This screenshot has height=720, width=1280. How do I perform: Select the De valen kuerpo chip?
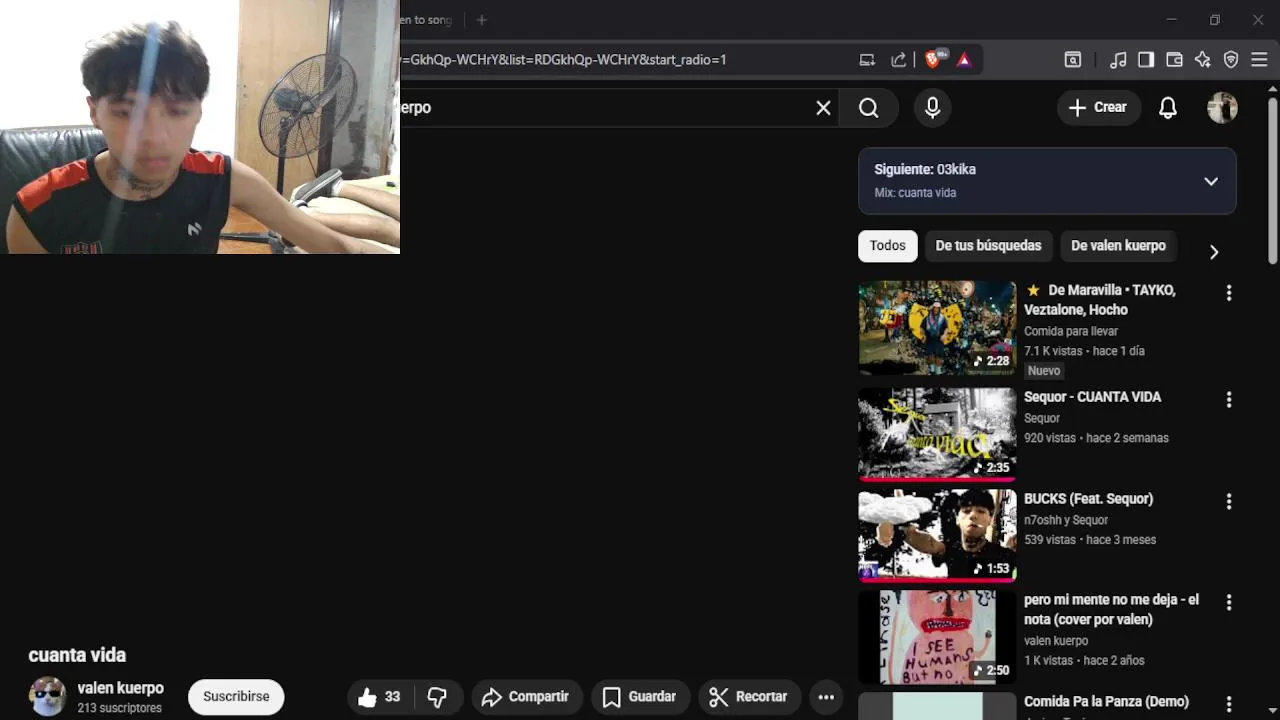click(1118, 246)
